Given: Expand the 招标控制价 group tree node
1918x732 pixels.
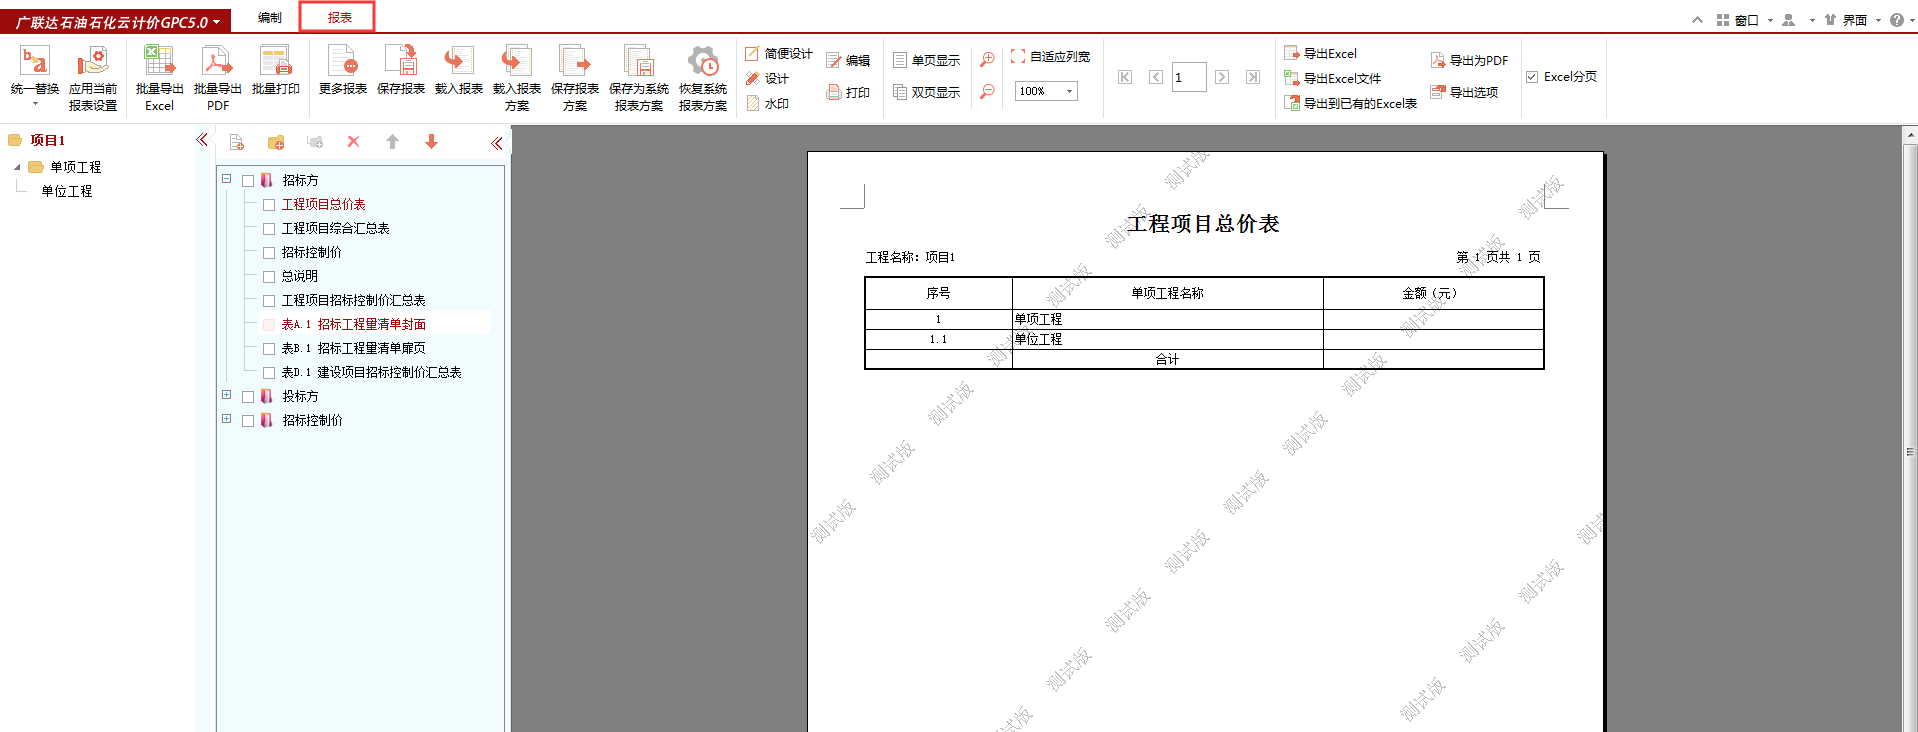Looking at the screenshot, I should (x=227, y=419).
